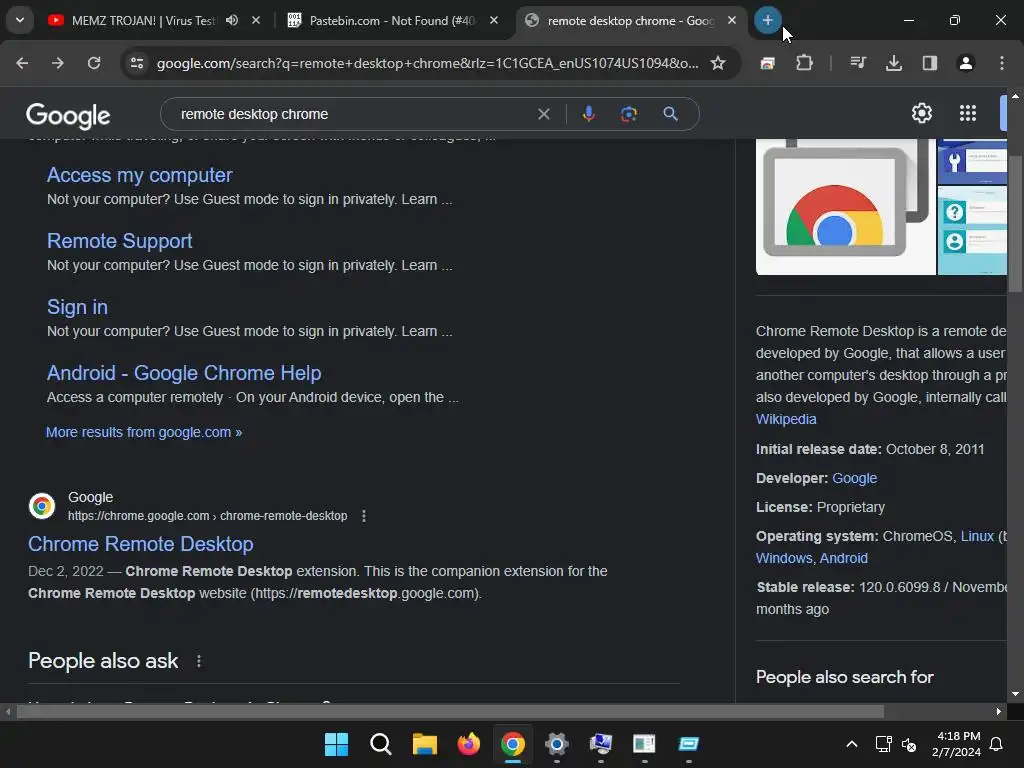Open the Chrome Remote Desktop logo image
Screen dimensions: 1024x768
pyautogui.click(x=845, y=206)
